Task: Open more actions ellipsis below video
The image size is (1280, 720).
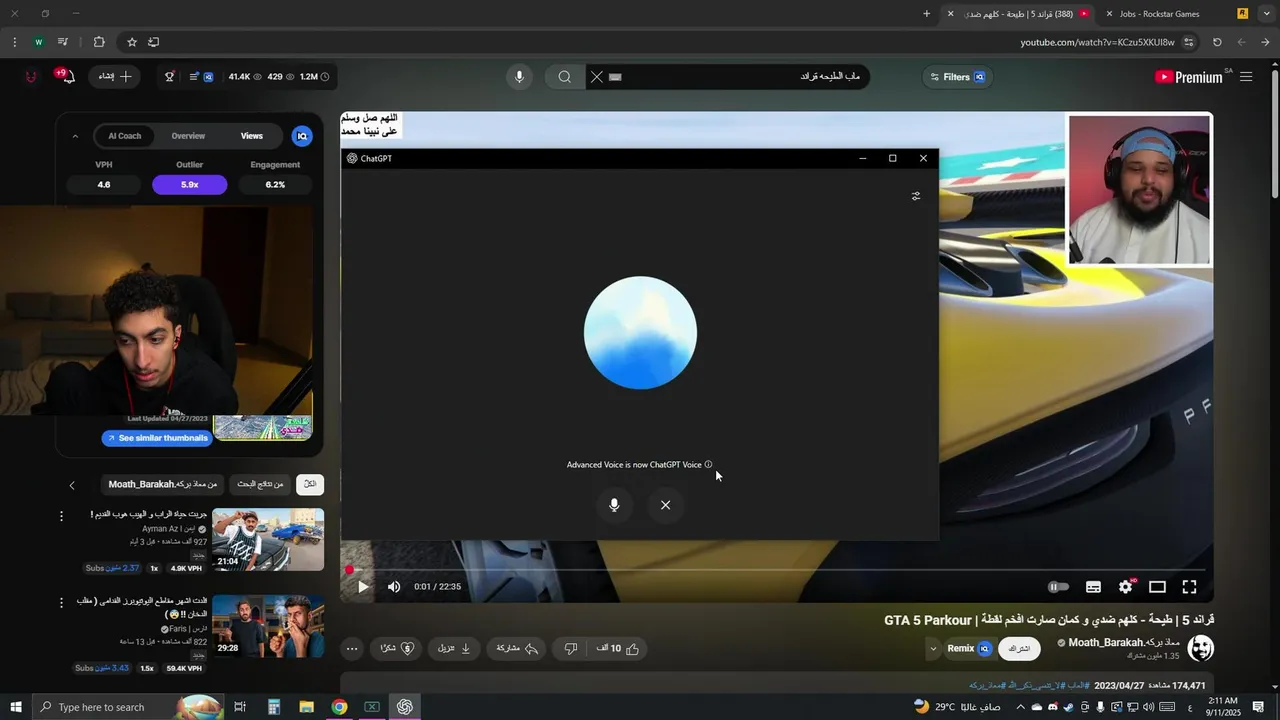Action: point(352,648)
